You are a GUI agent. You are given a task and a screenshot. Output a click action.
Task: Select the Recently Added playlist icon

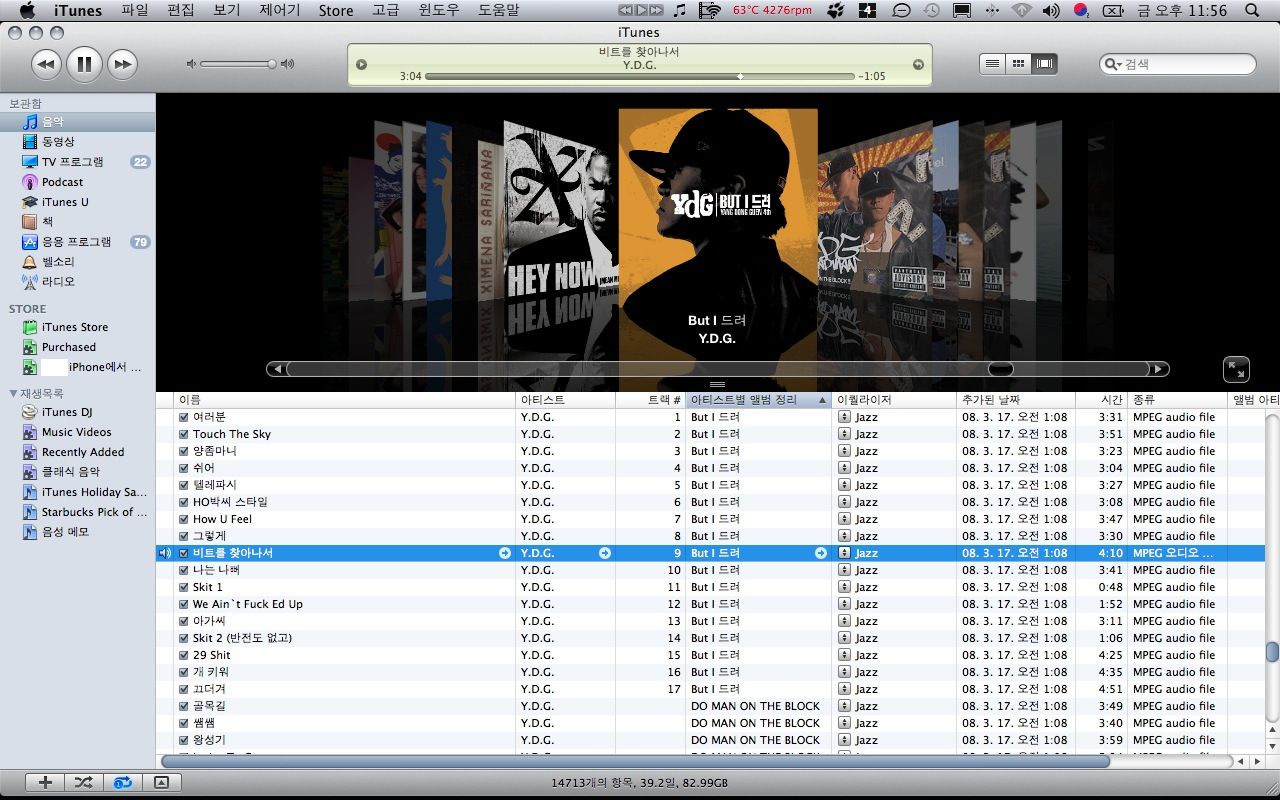click(30, 452)
